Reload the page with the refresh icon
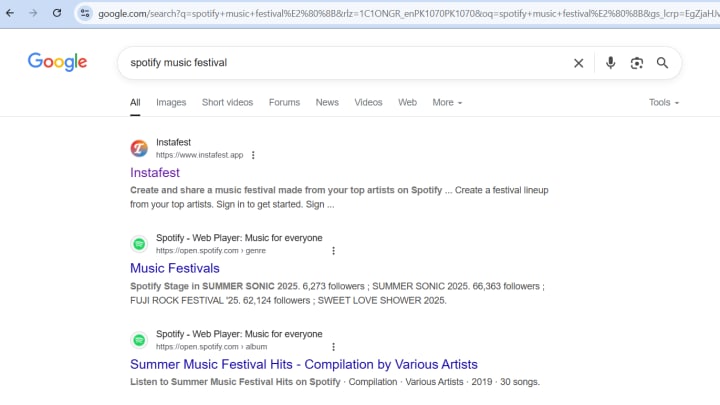 (x=57, y=13)
